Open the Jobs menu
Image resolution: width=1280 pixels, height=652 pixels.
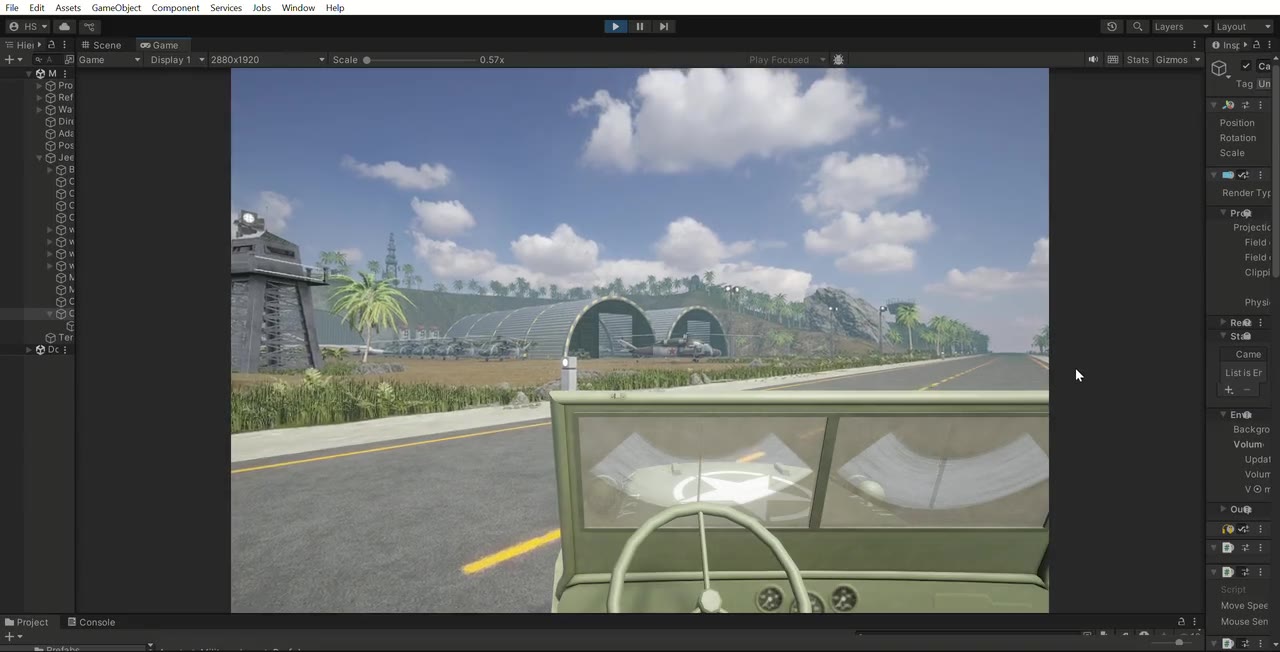[261, 8]
